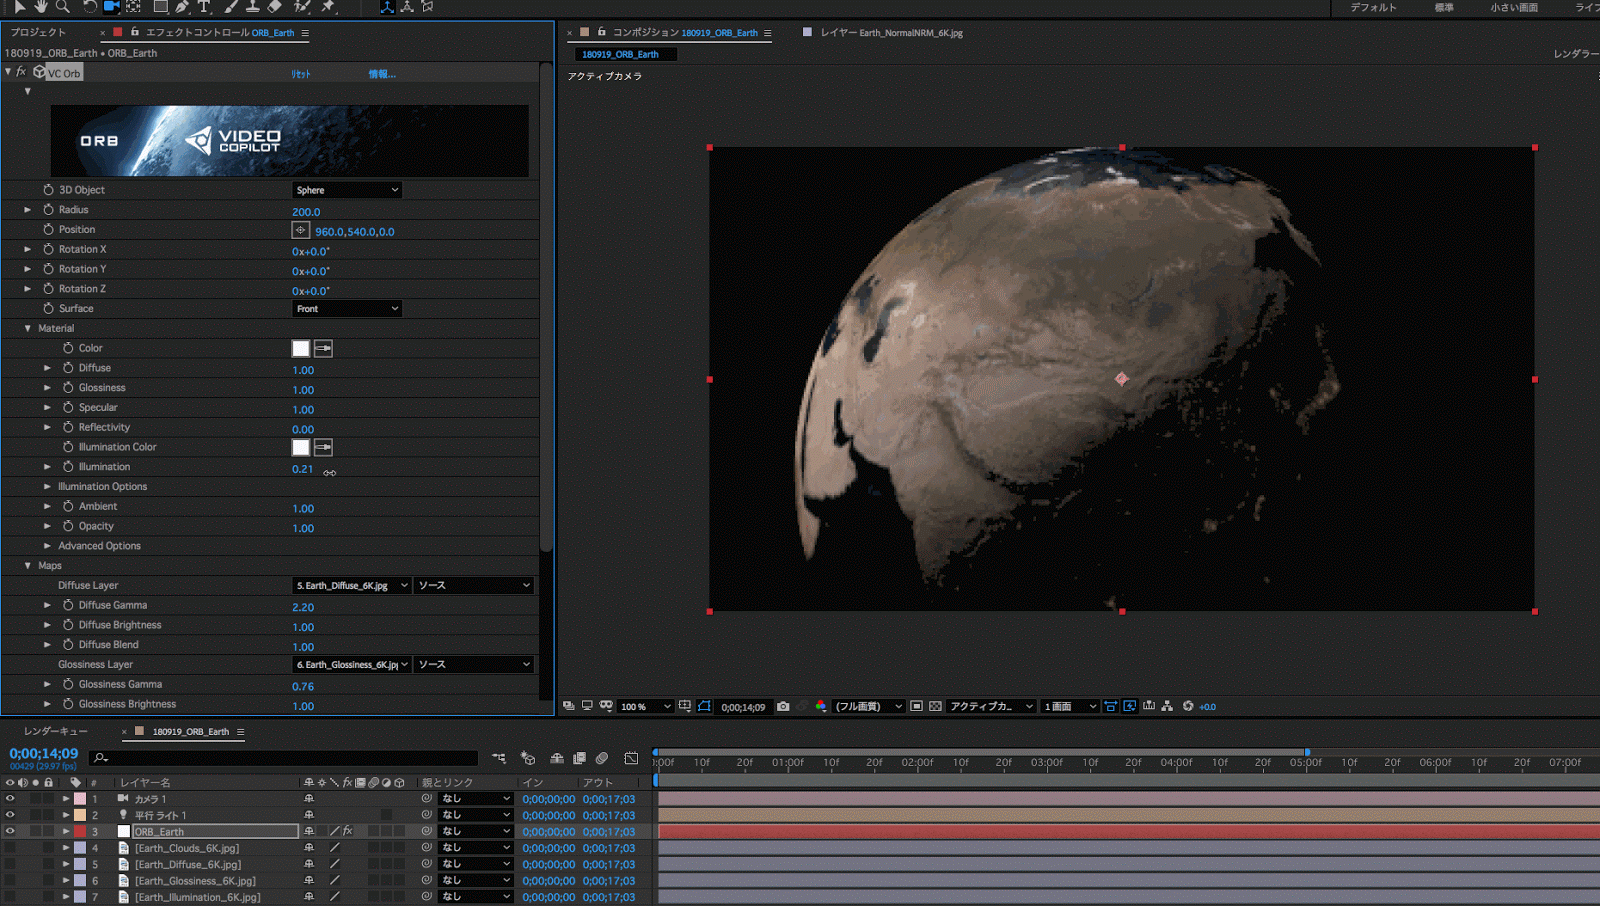The image size is (1600, 906).
Task: Expand the Advanced Options group
Action: 47,546
